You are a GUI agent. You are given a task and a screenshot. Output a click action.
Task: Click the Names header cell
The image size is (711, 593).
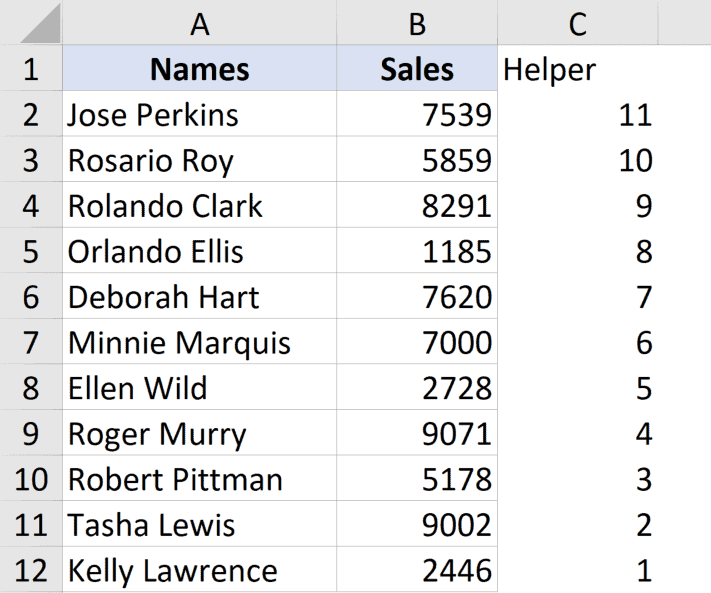pyautogui.click(x=199, y=69)
